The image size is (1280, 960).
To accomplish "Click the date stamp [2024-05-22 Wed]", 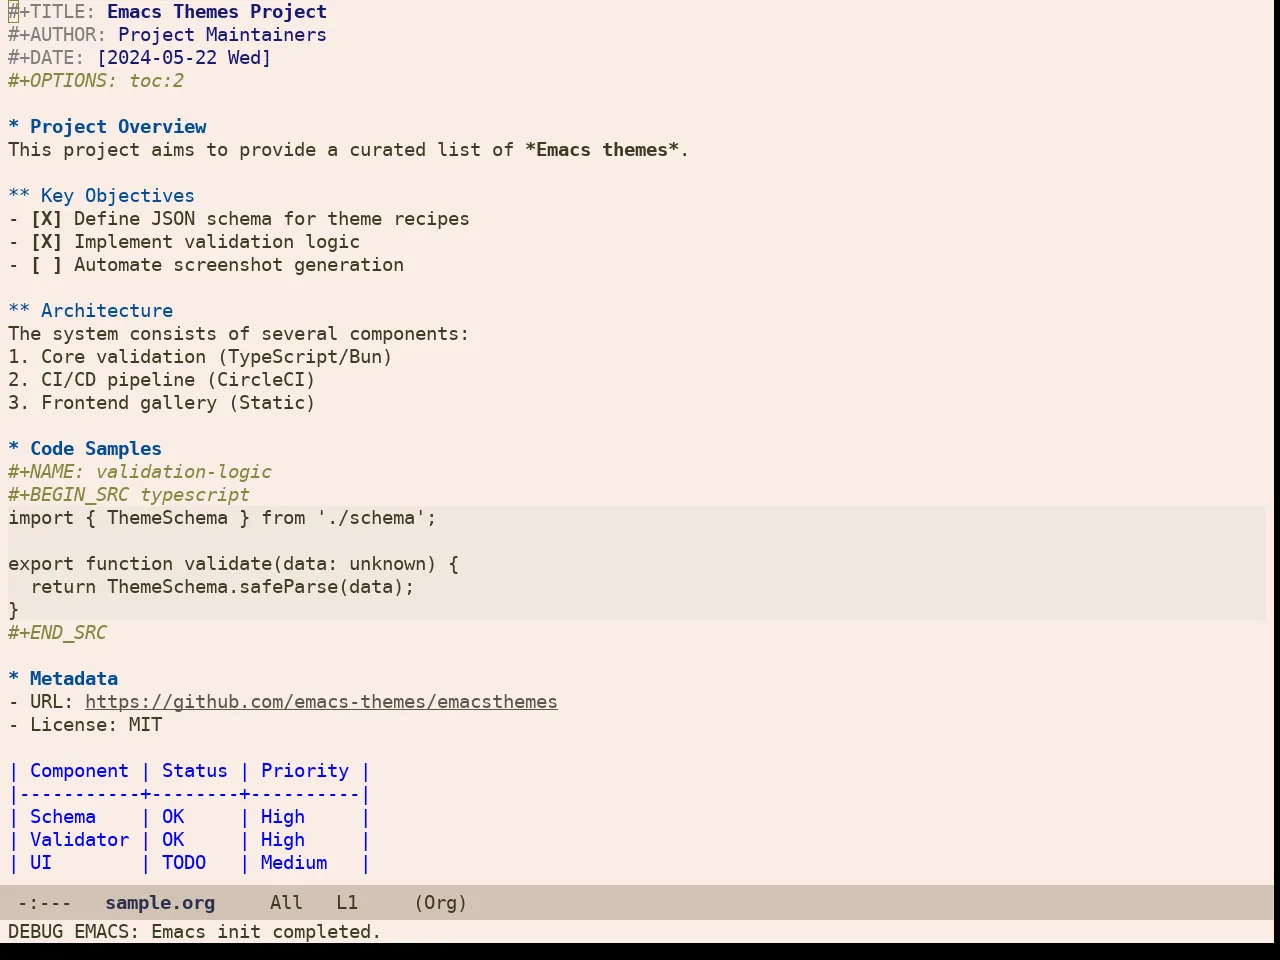I will [x=184, y=58].
